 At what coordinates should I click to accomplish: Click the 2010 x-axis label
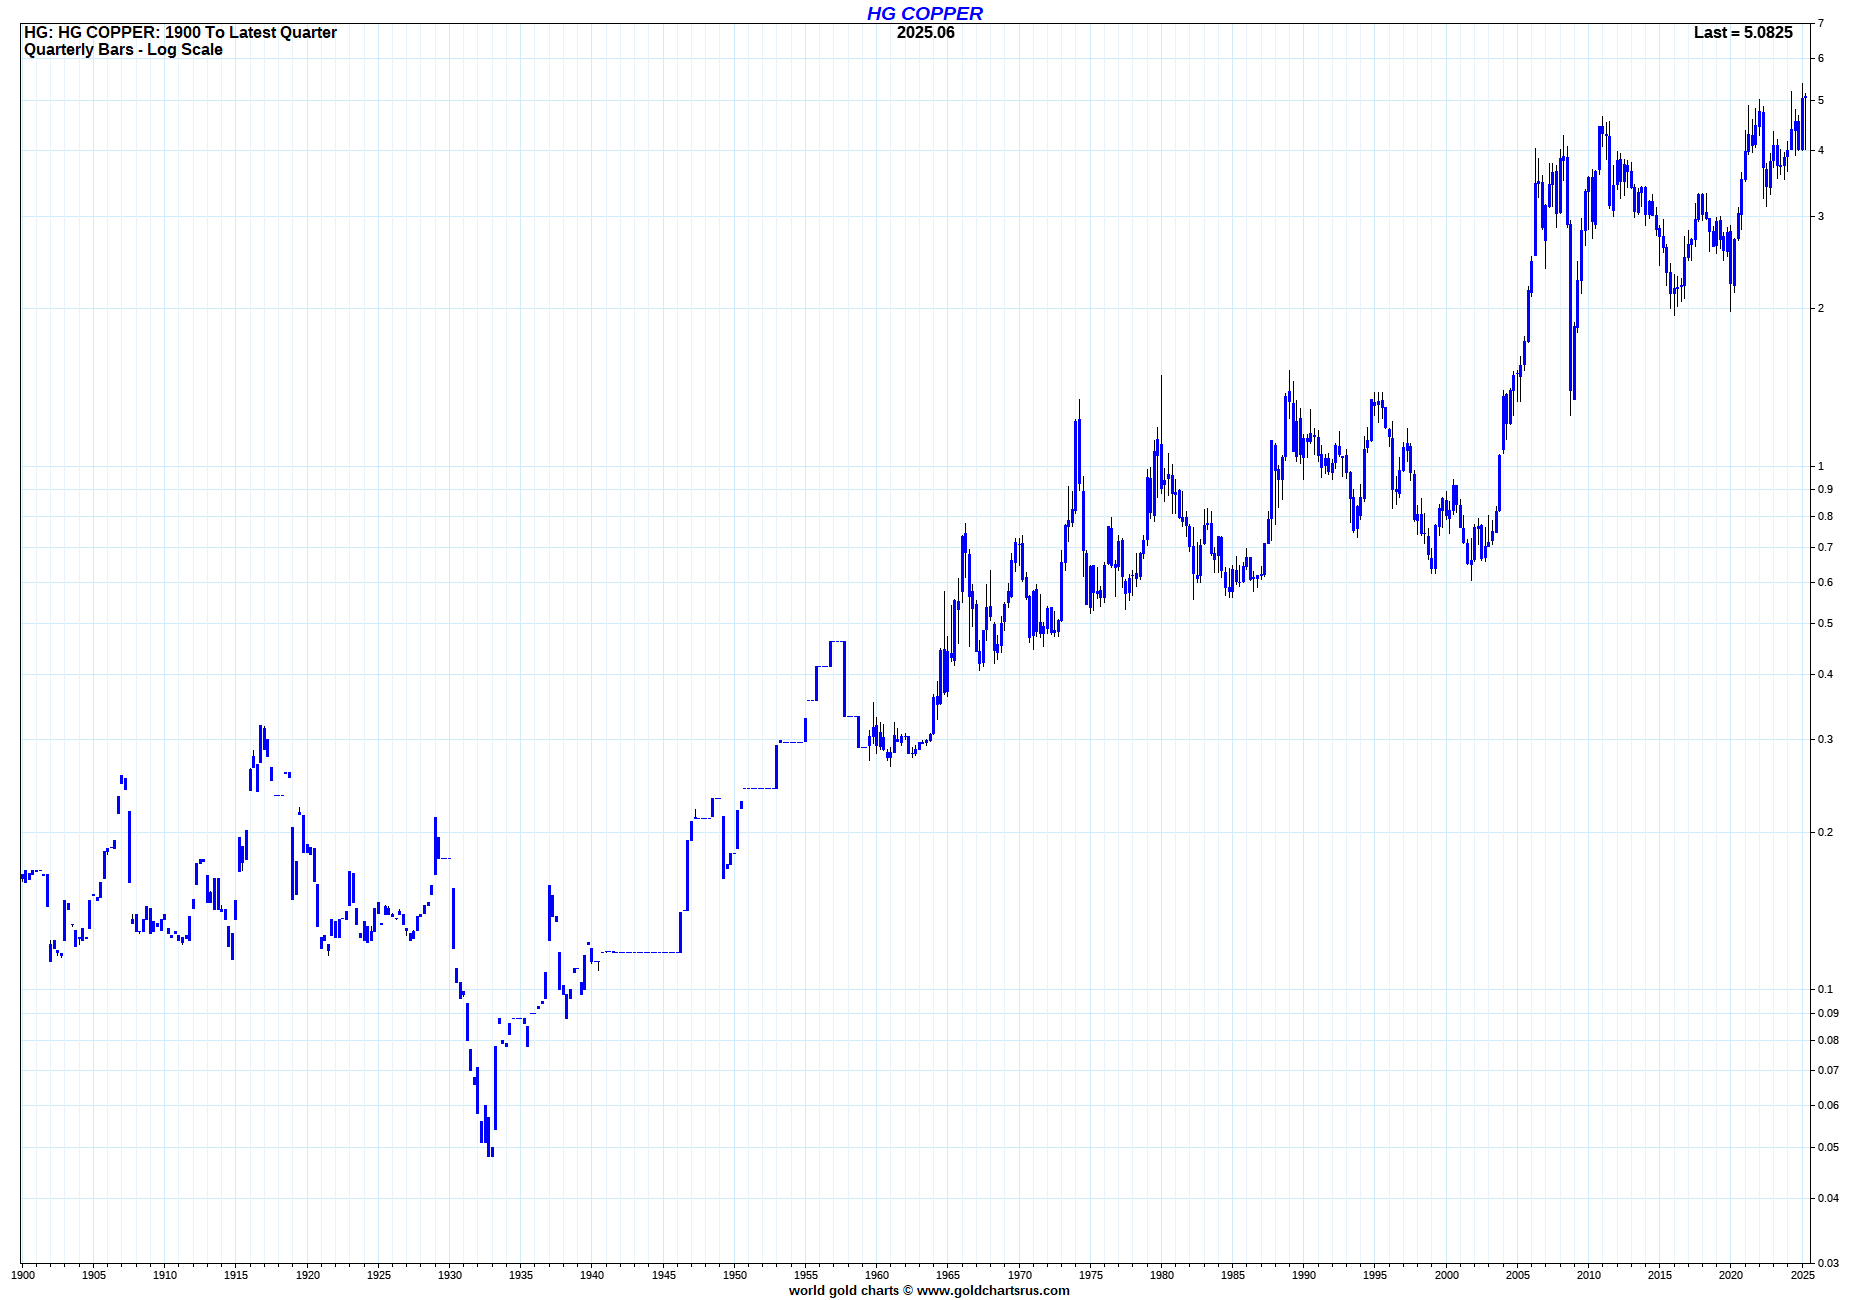point(1589,1275)
